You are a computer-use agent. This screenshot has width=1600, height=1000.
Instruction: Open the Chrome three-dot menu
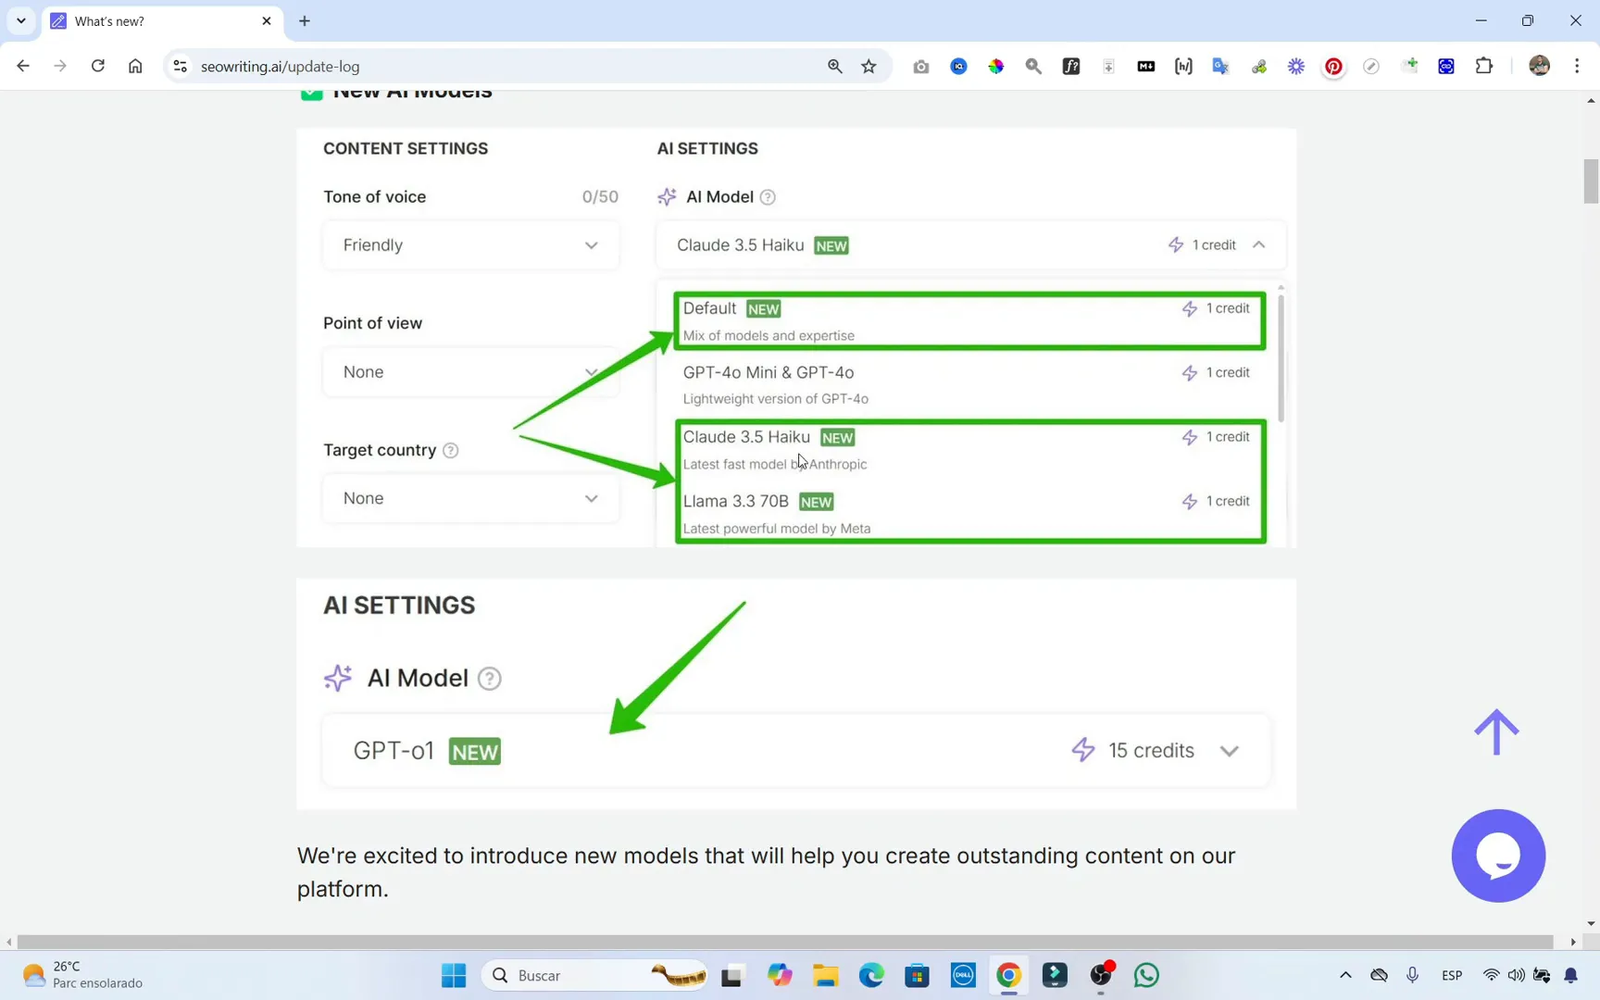tap(1577, 66)
